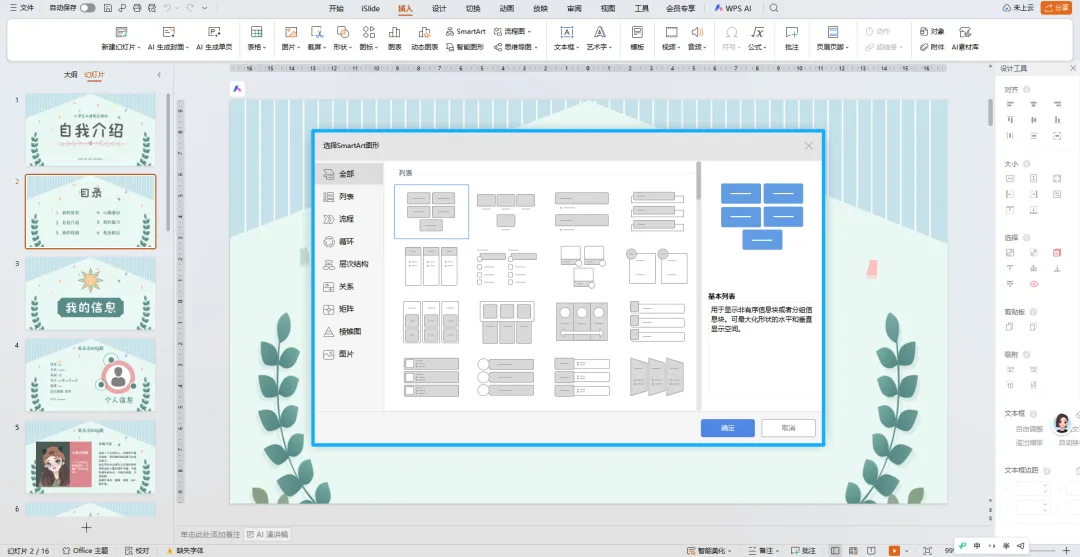Click the 取消 cancel button
Viewport: 1080px width, 557px height.
click(789, 428)
